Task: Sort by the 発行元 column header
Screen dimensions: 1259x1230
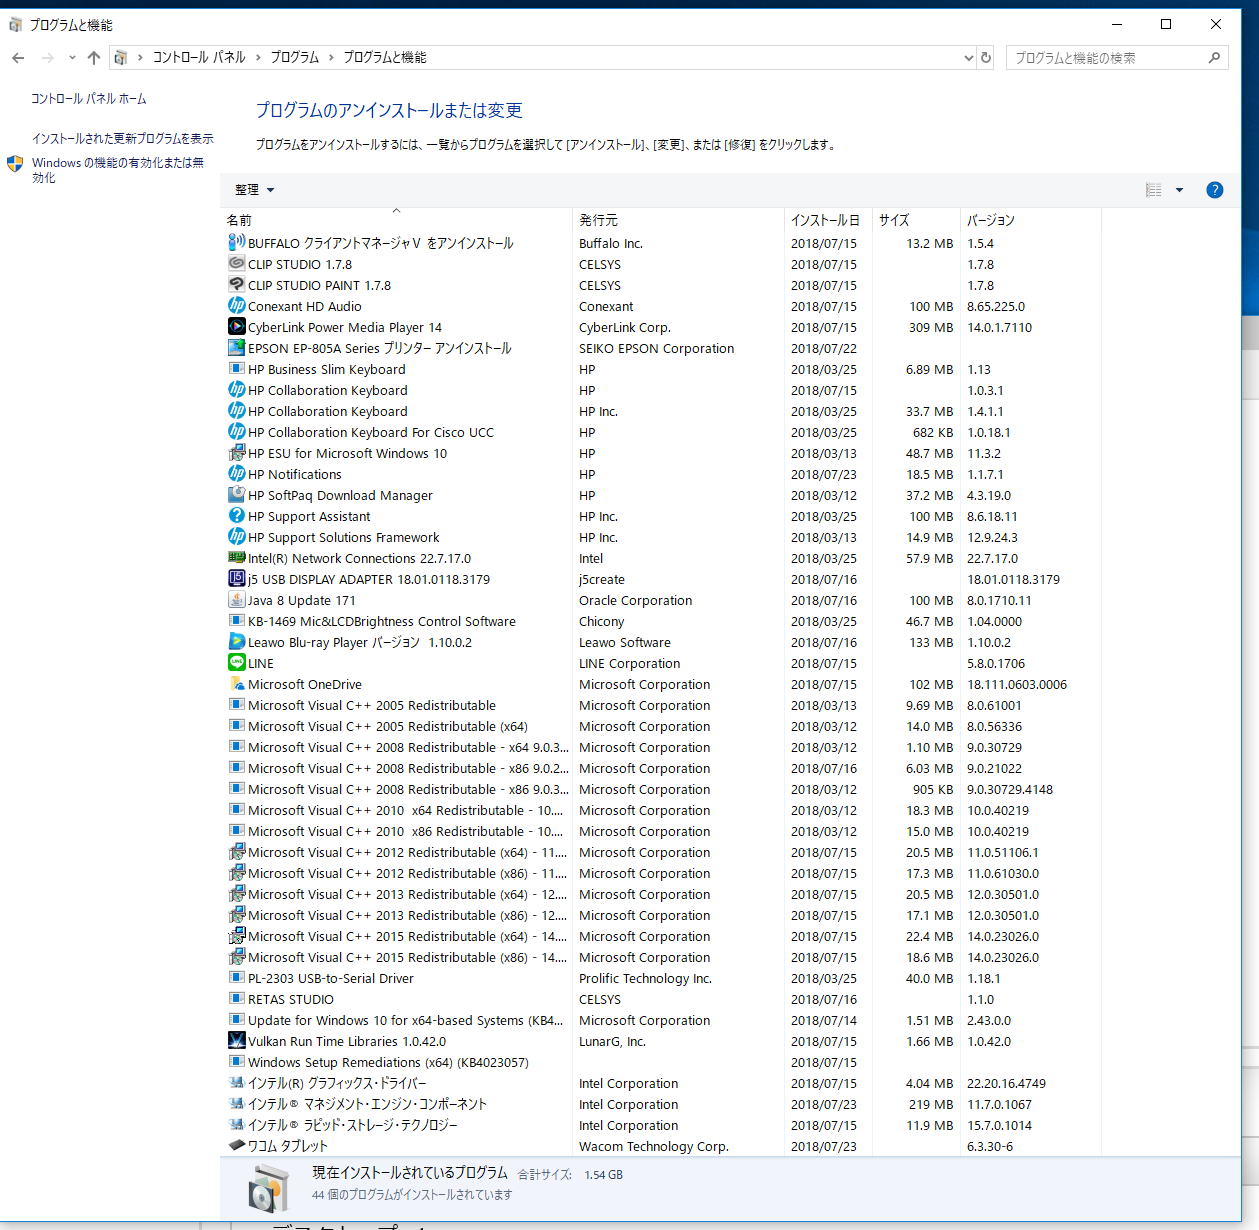Action: coord(680,220)
